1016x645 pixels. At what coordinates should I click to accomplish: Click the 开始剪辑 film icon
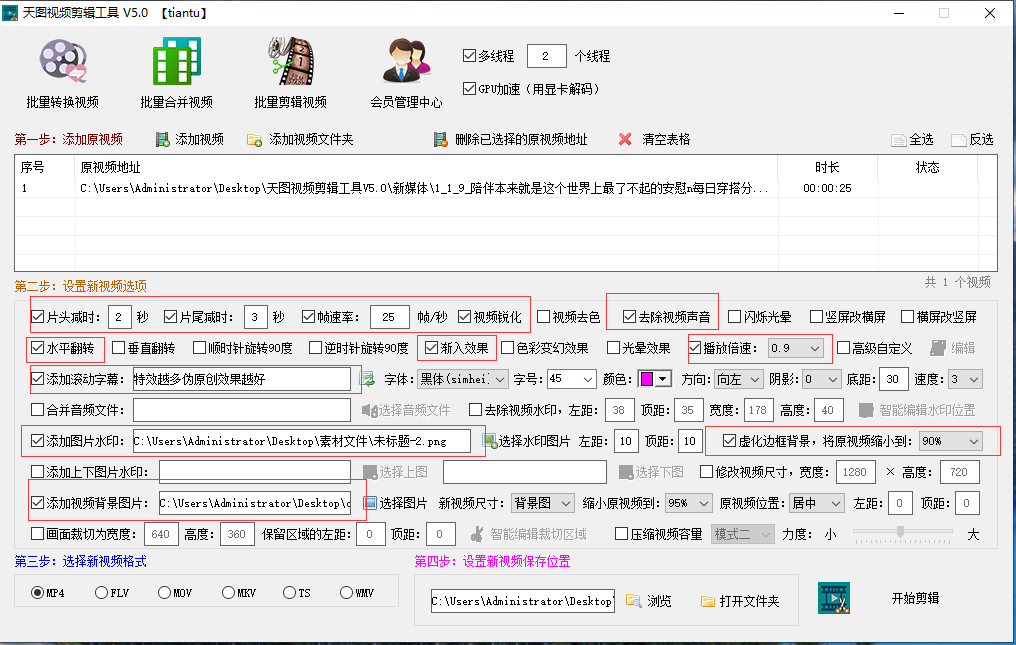click(834, 598)
